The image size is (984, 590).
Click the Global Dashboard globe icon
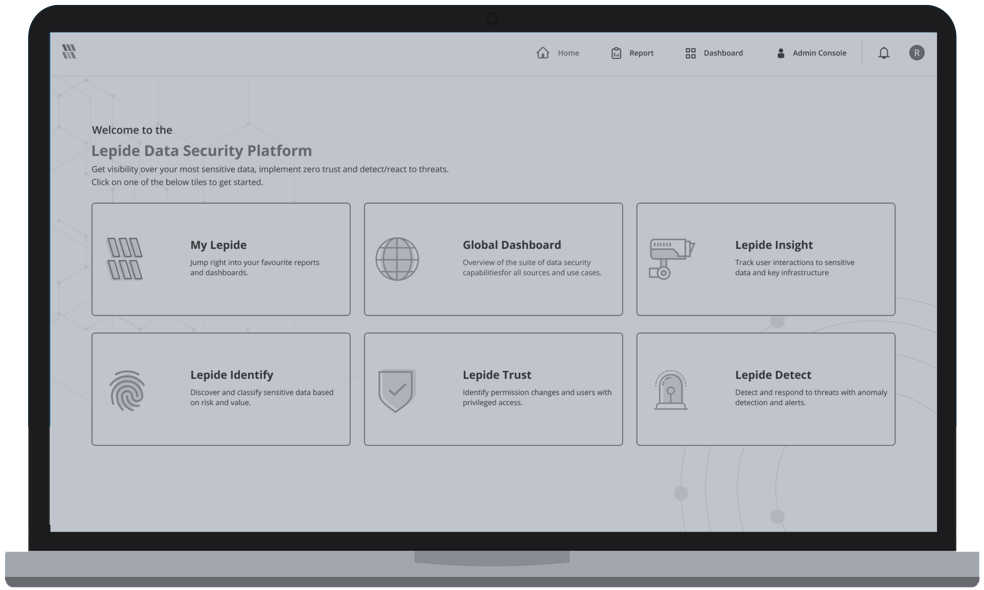pos(397,259)
